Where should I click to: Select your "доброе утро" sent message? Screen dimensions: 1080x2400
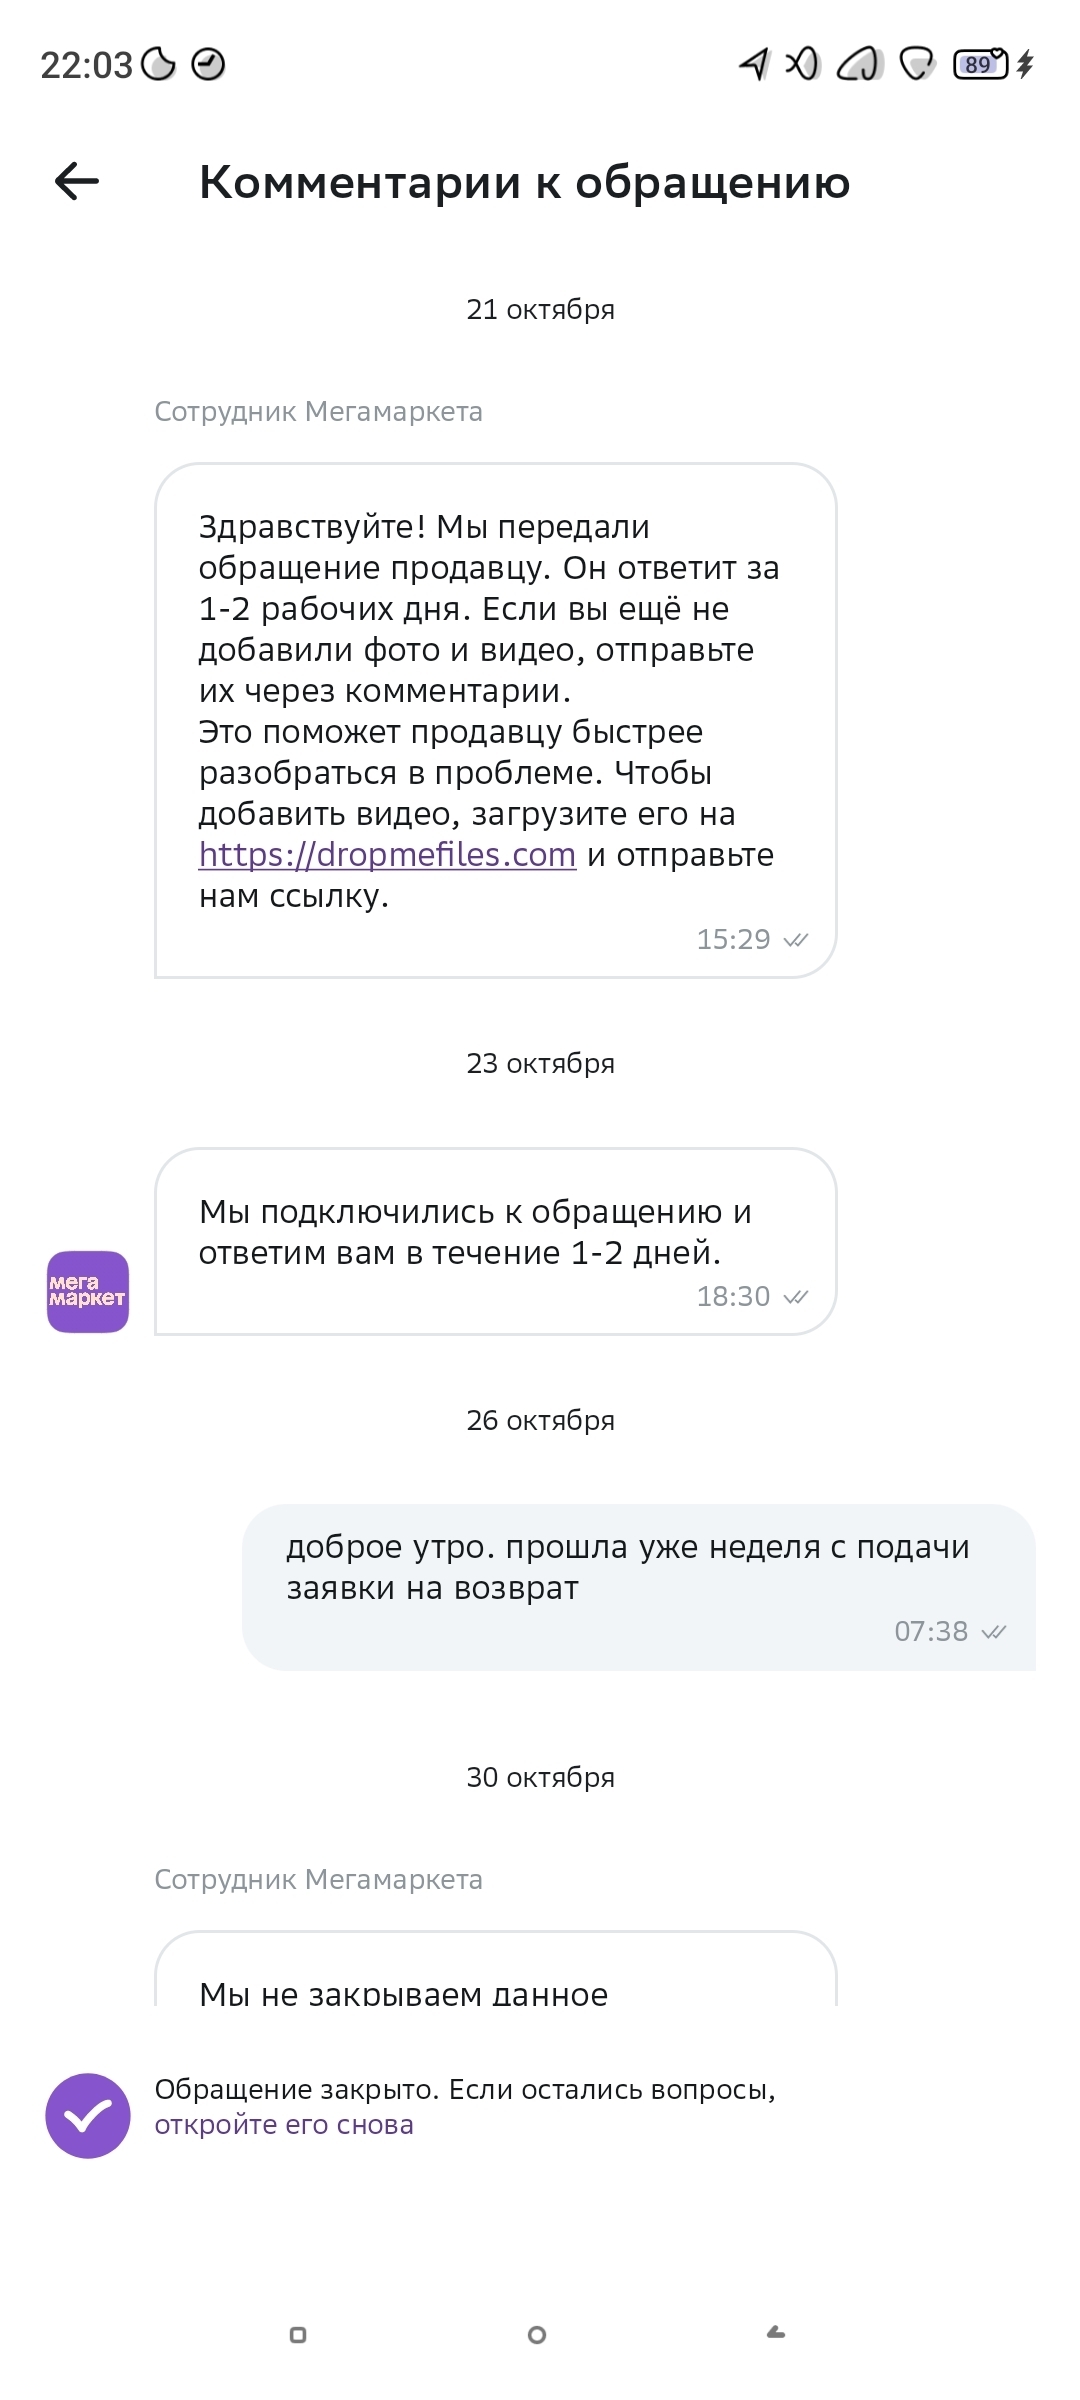(638, 1586)
